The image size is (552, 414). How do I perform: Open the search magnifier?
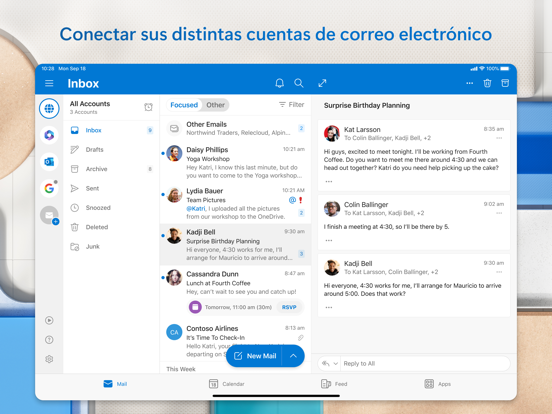299,83
